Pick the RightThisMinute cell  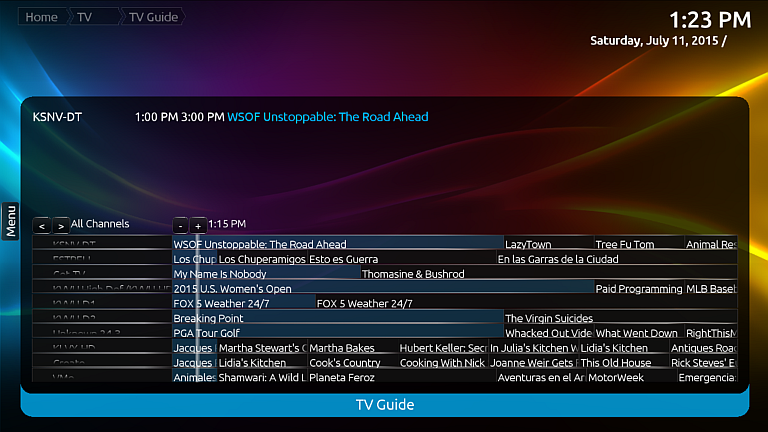pos(711,333)
